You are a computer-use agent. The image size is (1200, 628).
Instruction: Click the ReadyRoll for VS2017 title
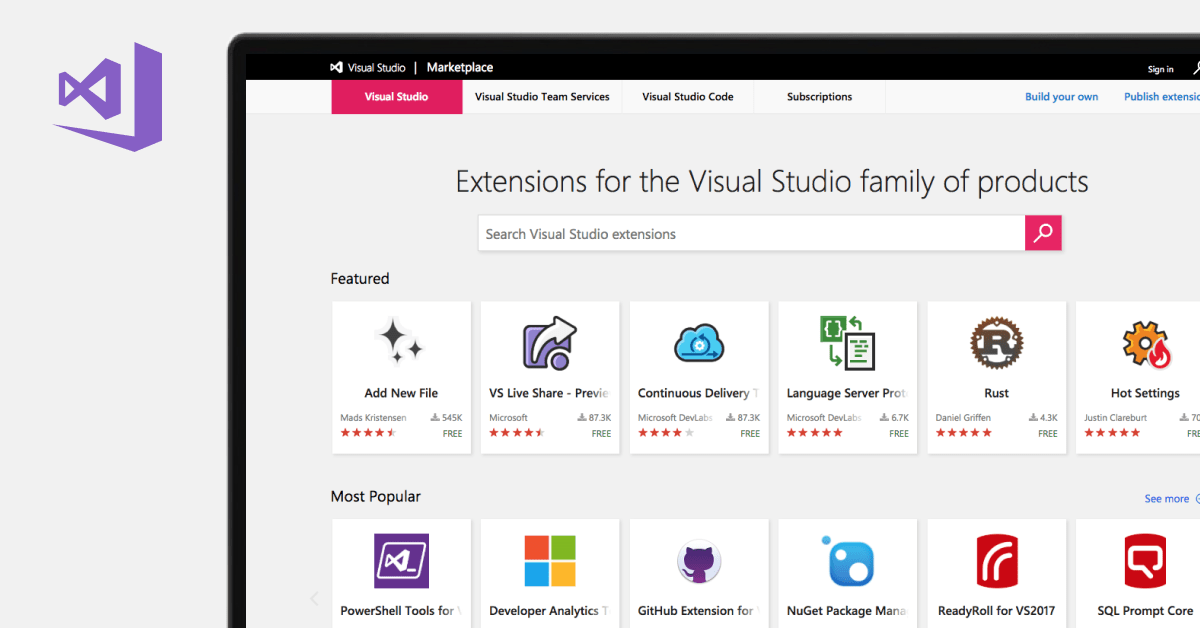pyautogui.click(x=996, y=610)
